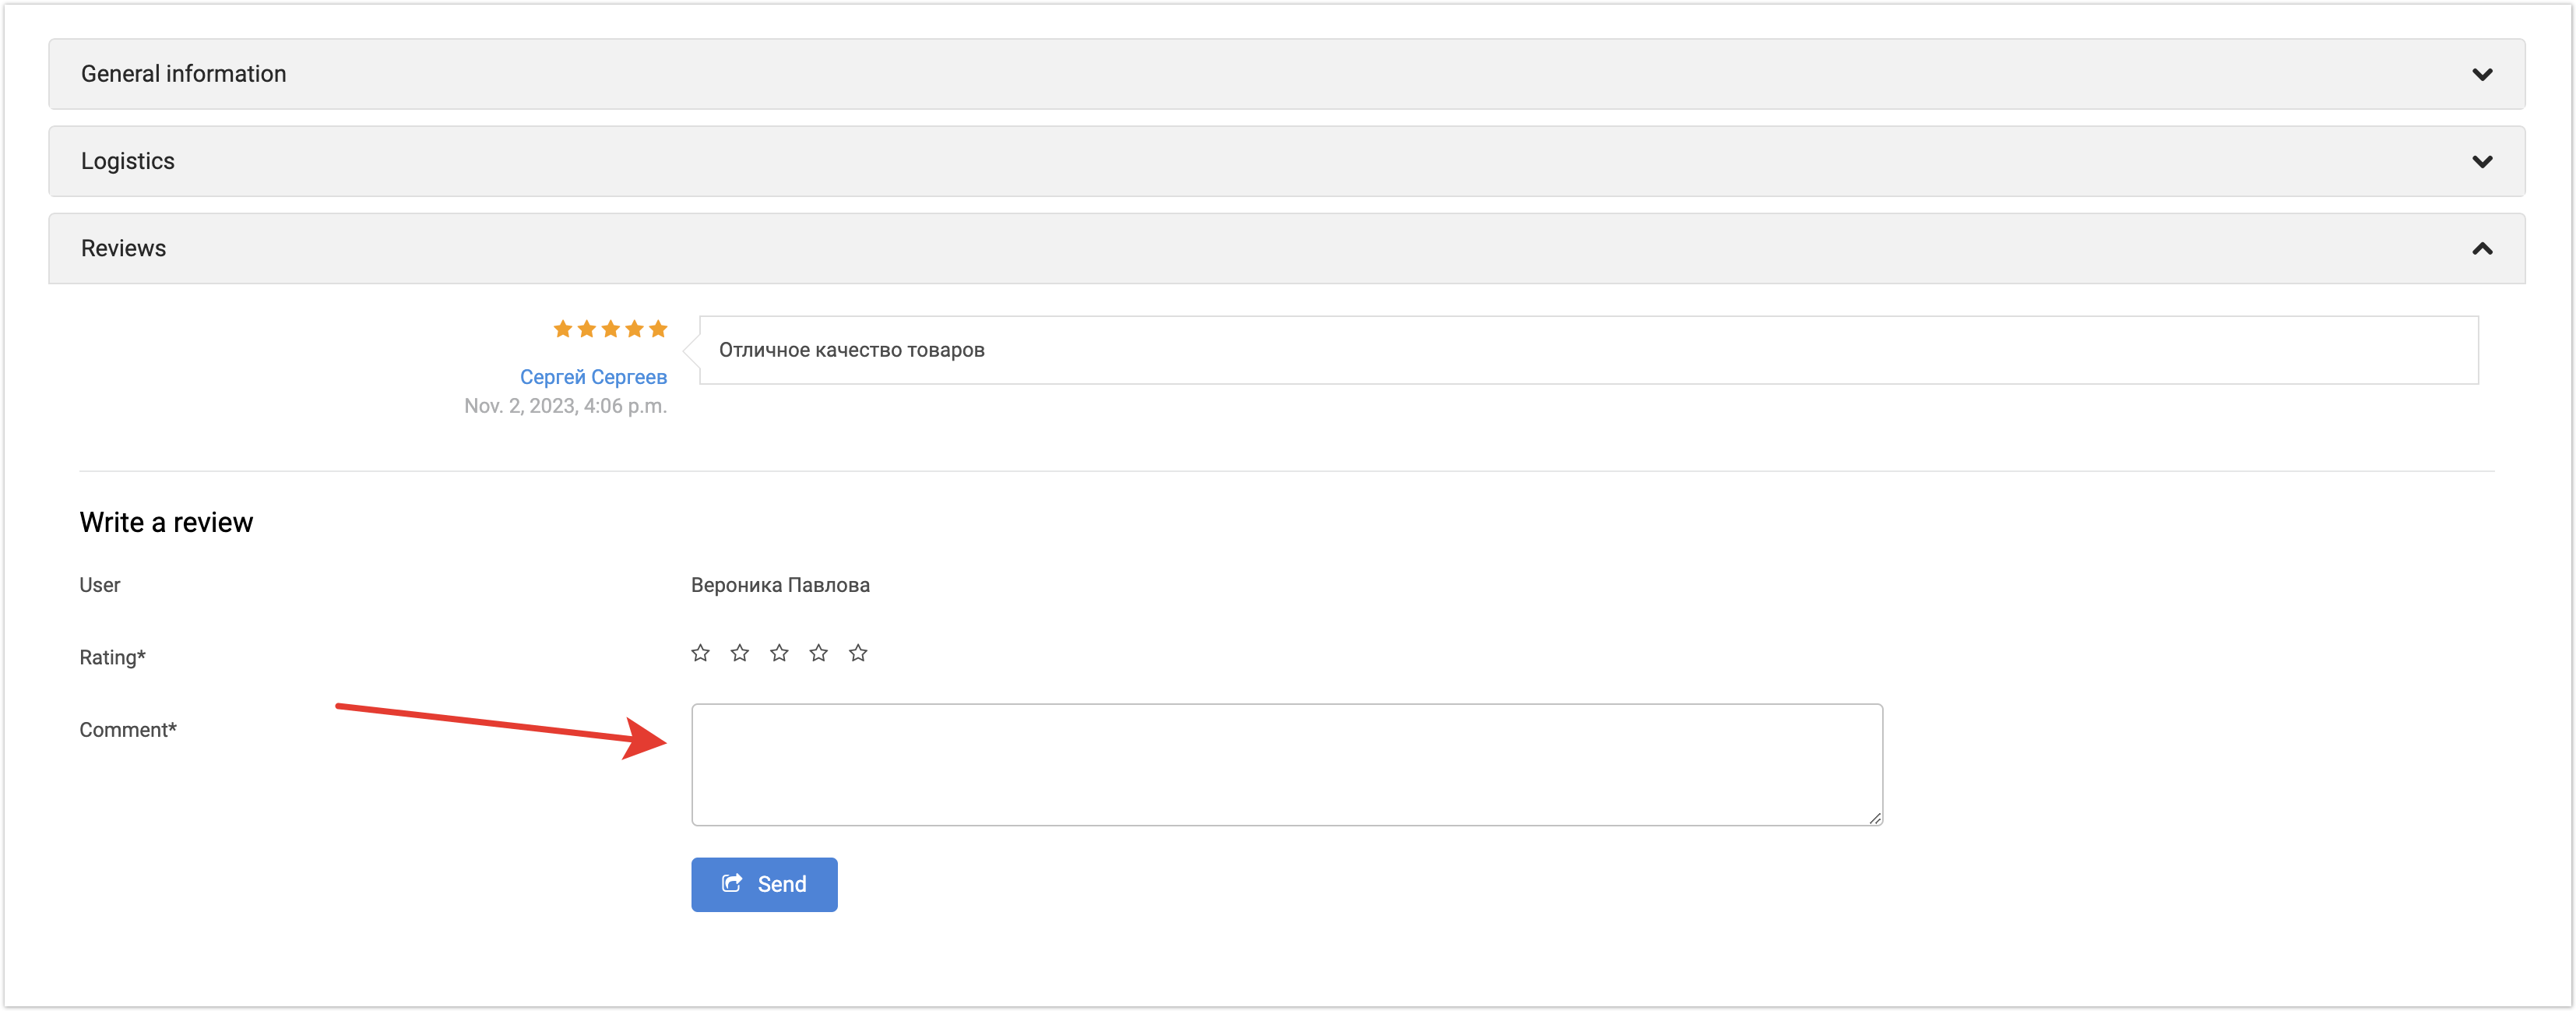Click the orange star rating of Сергей's review
2576x1011 pixels.
point(610,329)
